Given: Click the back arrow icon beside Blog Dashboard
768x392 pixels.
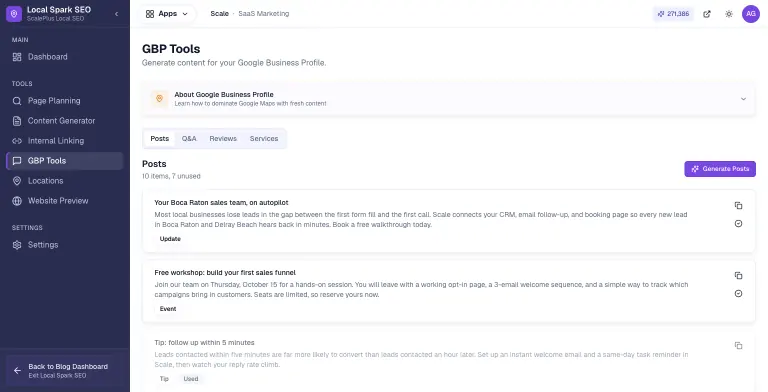Looking at the screenshot, I should (x=17, y=370).
